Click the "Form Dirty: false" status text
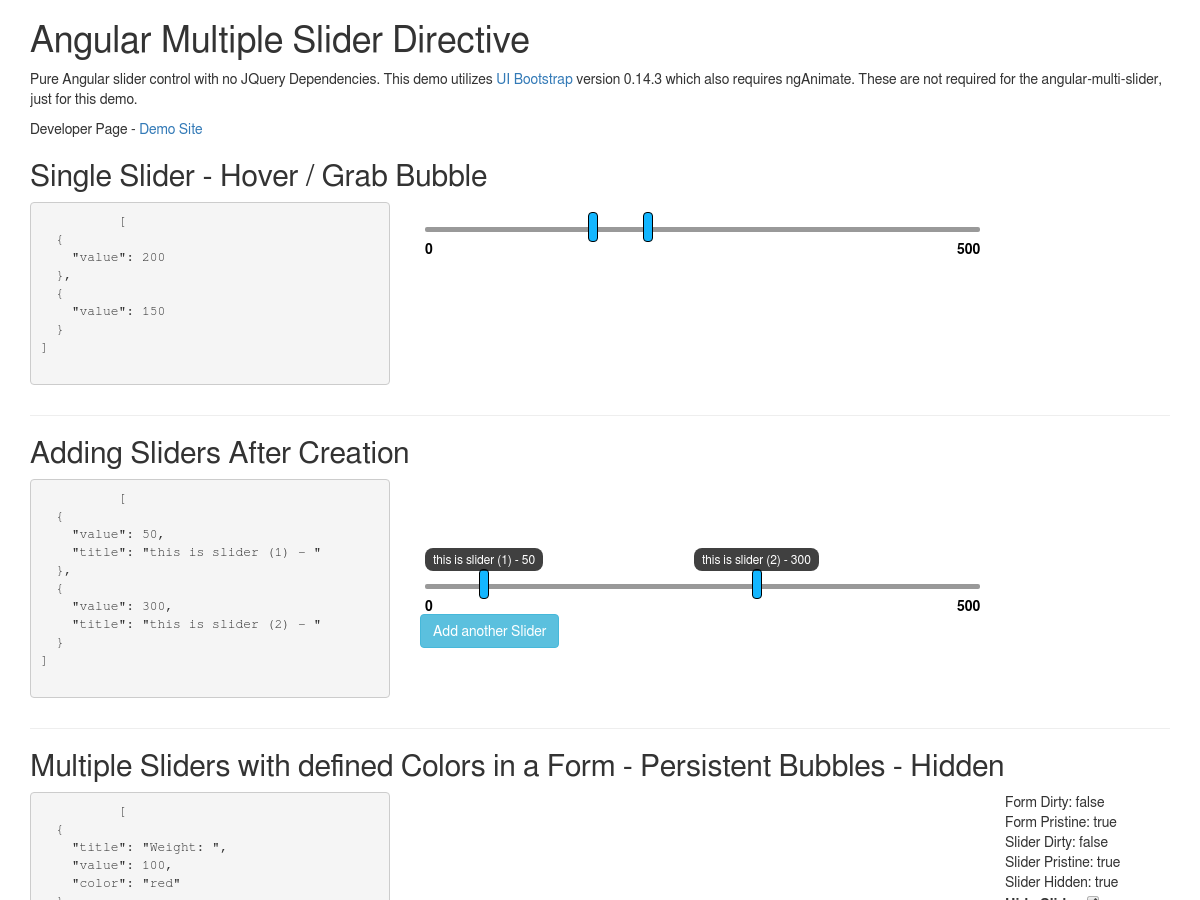This screenshot has height=900, width=1200. (x=1054, y=802)
